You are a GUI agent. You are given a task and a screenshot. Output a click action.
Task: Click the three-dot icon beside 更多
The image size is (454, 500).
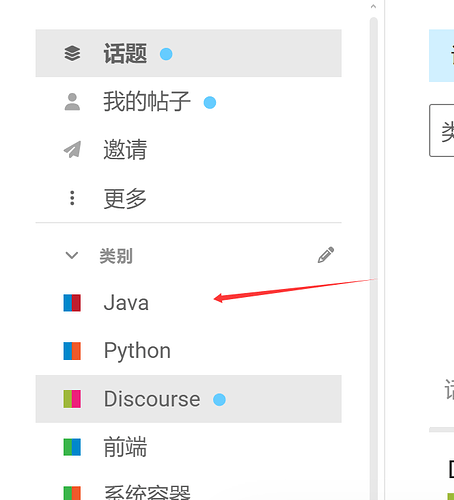coord(72,198)
